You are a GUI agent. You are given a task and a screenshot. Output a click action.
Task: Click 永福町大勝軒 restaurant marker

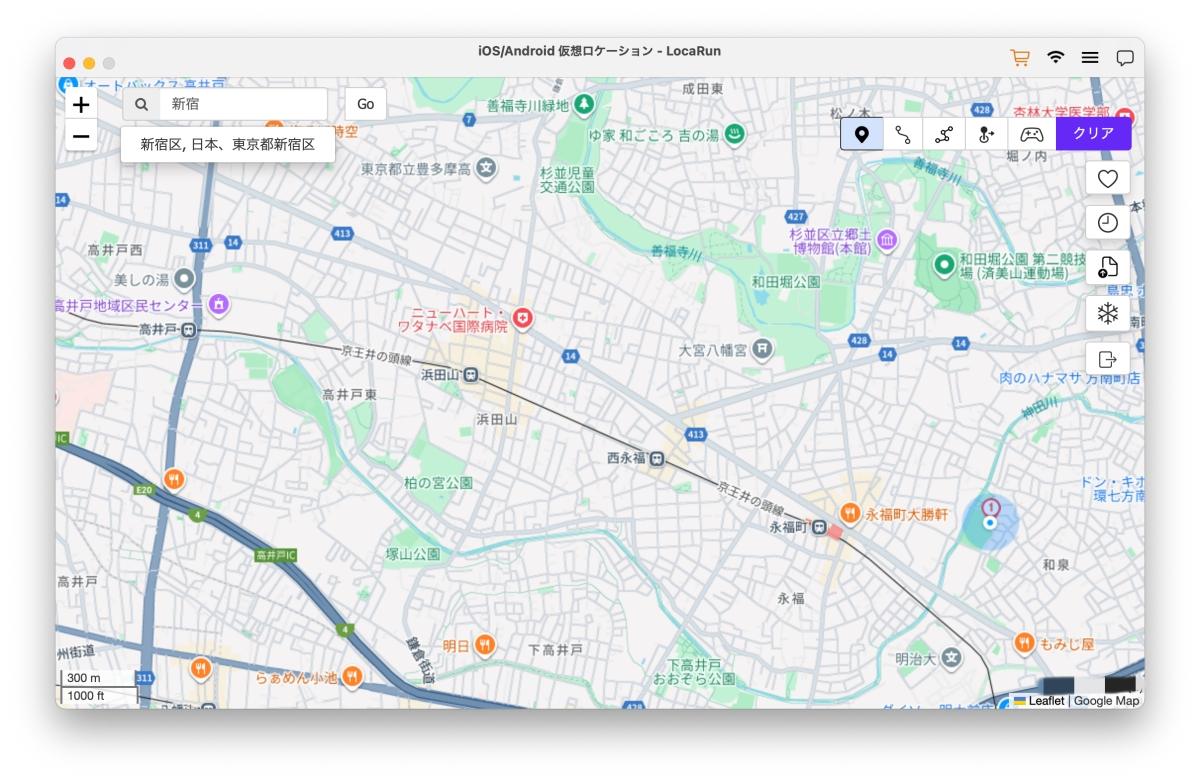point(850,513)
